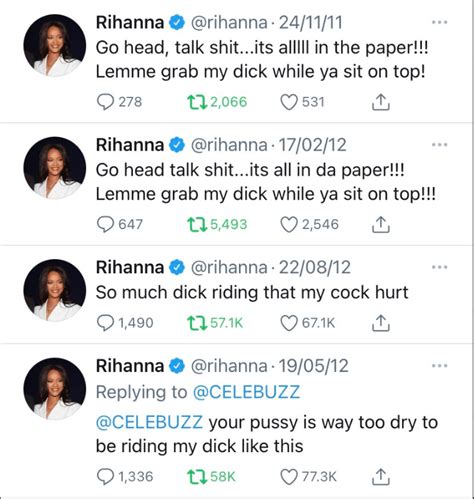
Task: Share the 24/11/11 tweet
Action: 380,102
